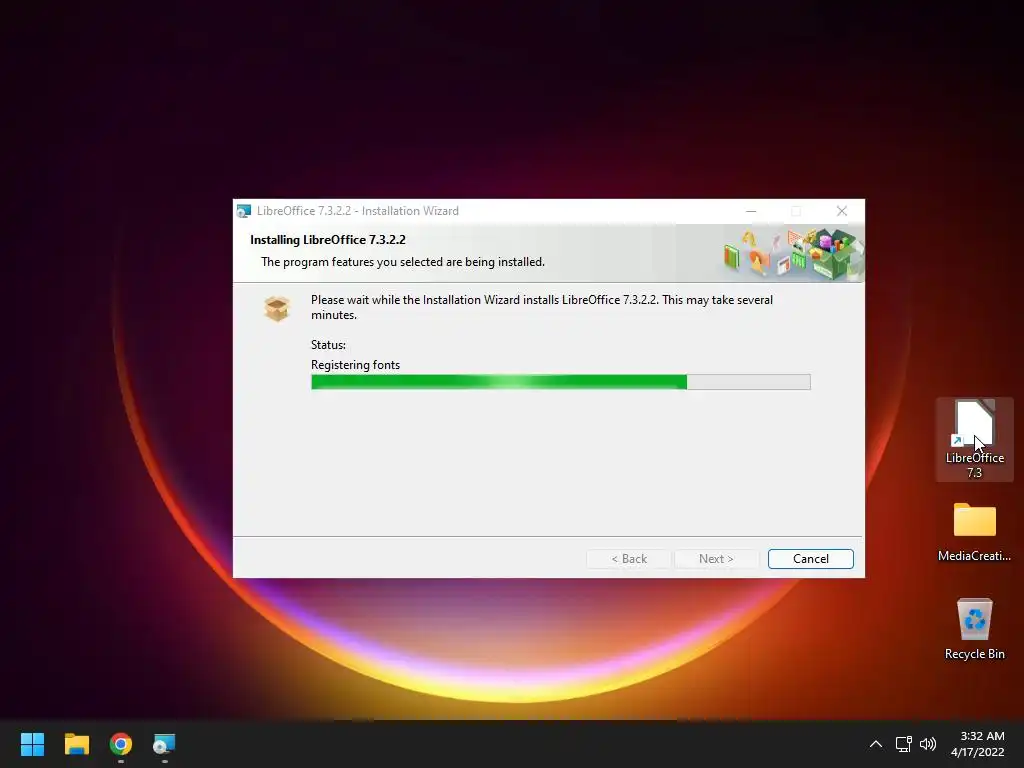
Task: Click the 'Installing LibreOffice 7.3.2.2' heading
Action: (328, 240)
